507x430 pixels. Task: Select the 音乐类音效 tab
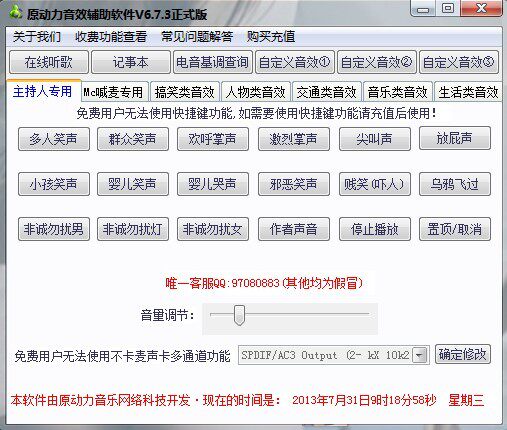[x=398, y=92]
